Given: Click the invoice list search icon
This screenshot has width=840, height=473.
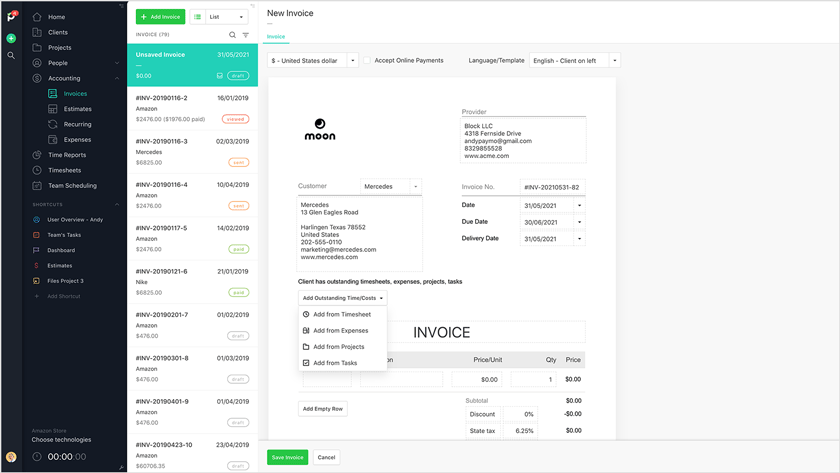Looking at the screenshot, I should tap(233, 35).
